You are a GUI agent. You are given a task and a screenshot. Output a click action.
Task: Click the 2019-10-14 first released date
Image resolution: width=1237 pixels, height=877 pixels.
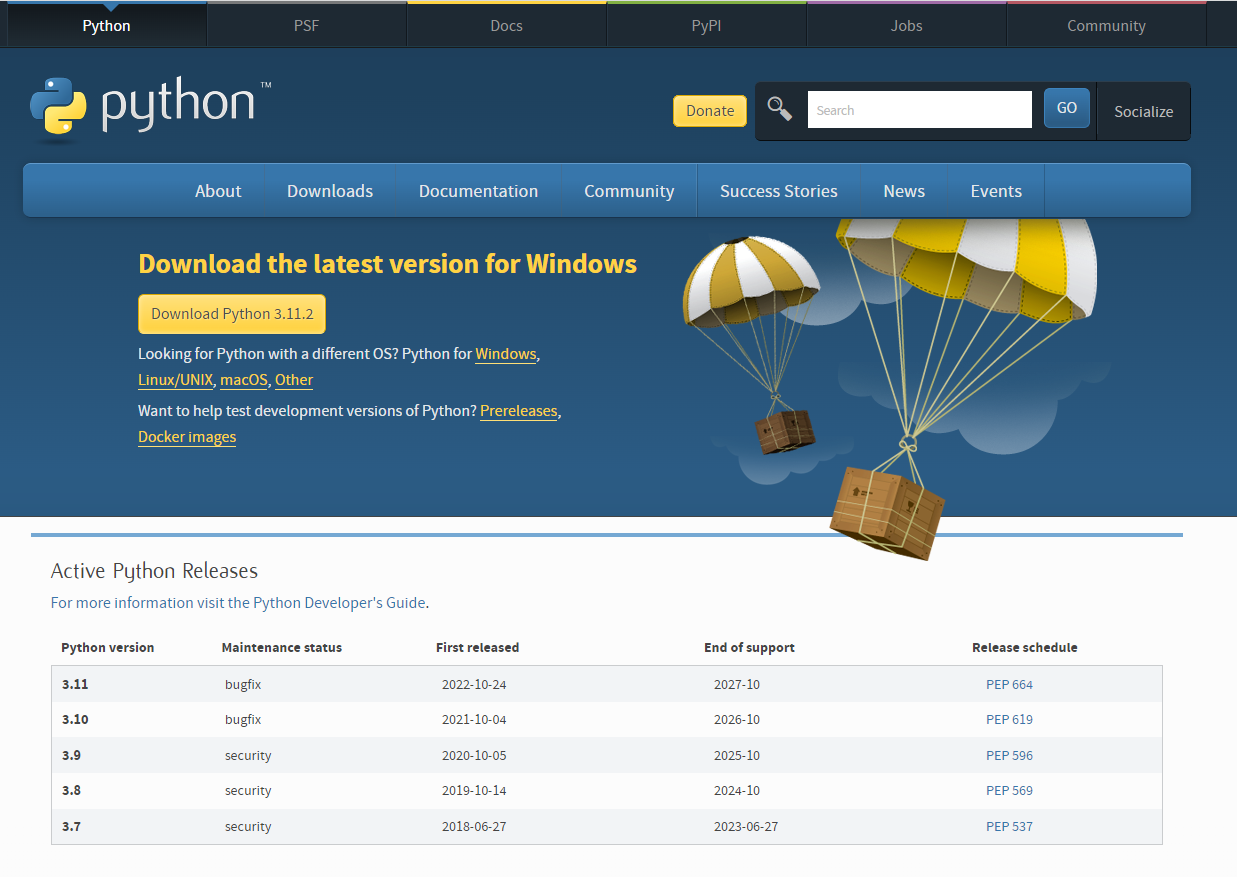click(x=474, y=791)
